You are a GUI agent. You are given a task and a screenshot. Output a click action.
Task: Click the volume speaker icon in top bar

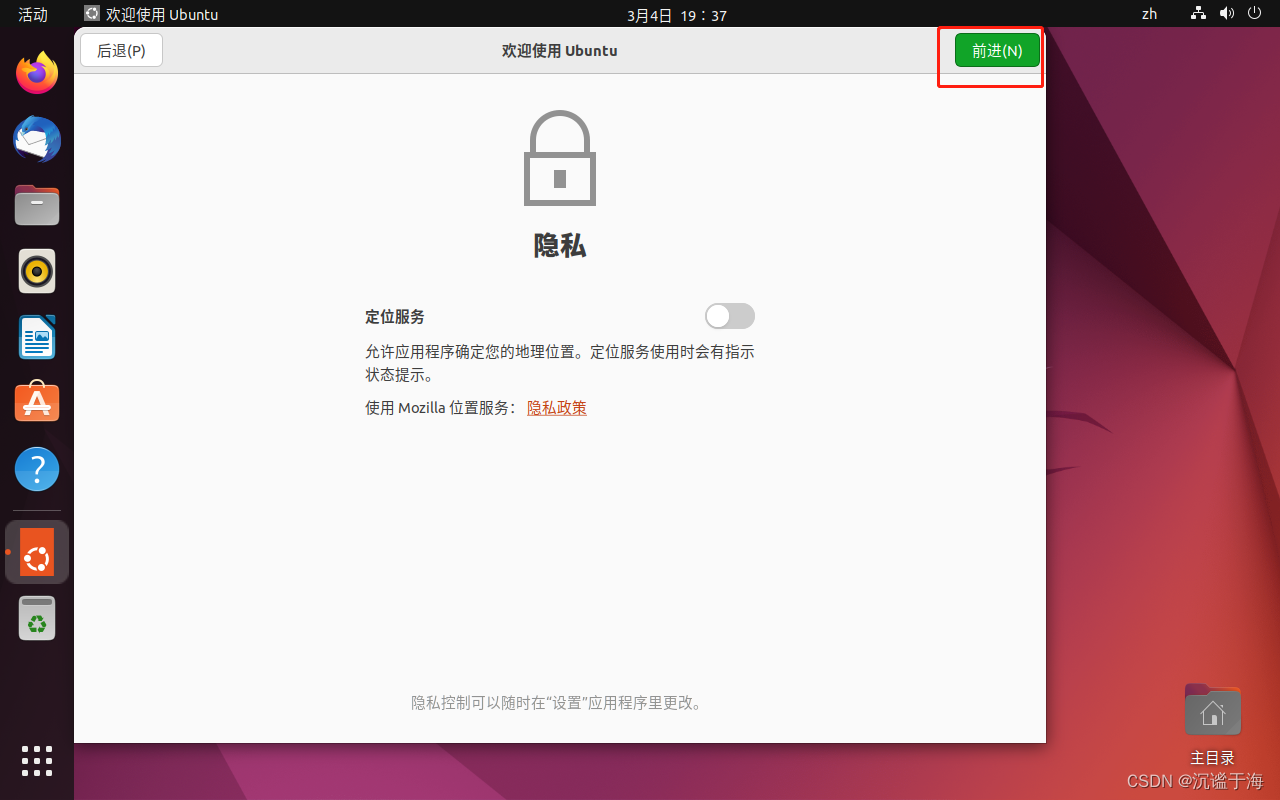tap(1227, 14)
